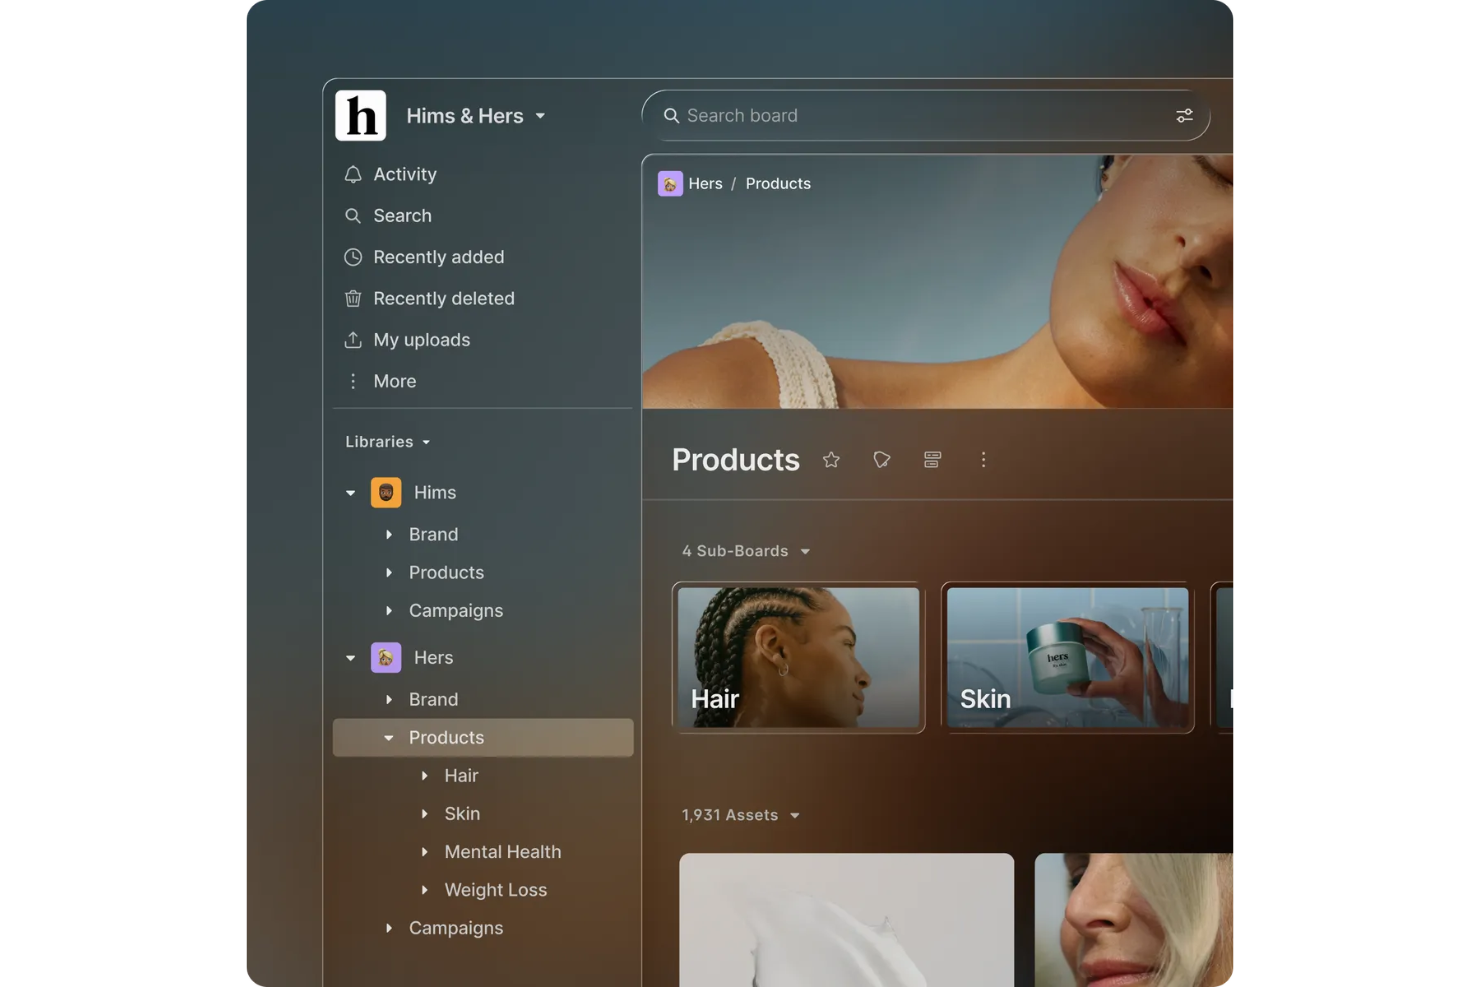Open Recently deleted trash
This screenshot has width=1480, height=987.
tap(444, 298)
